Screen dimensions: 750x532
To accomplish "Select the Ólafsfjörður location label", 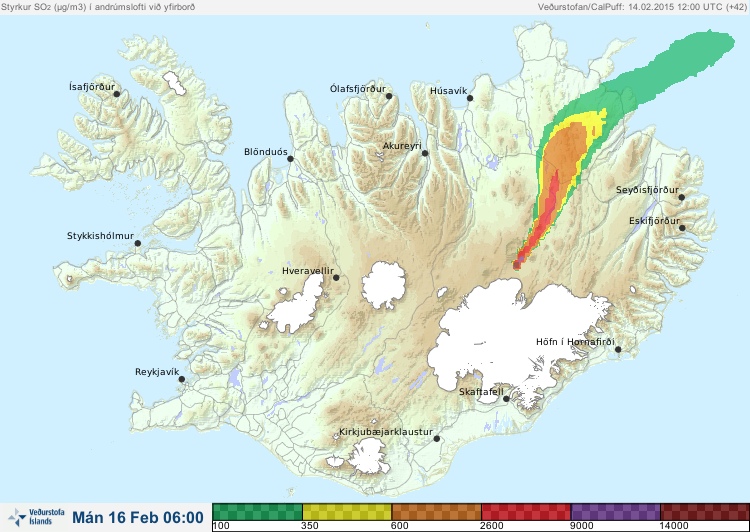I will tap(358, 89).
